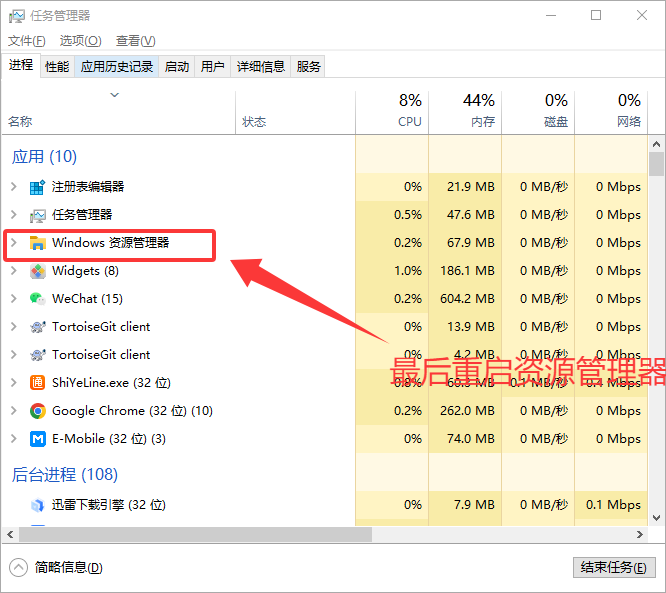Sort by the 状态 column header
Screen dimensions: 666x593
click(x=296, y=112)
